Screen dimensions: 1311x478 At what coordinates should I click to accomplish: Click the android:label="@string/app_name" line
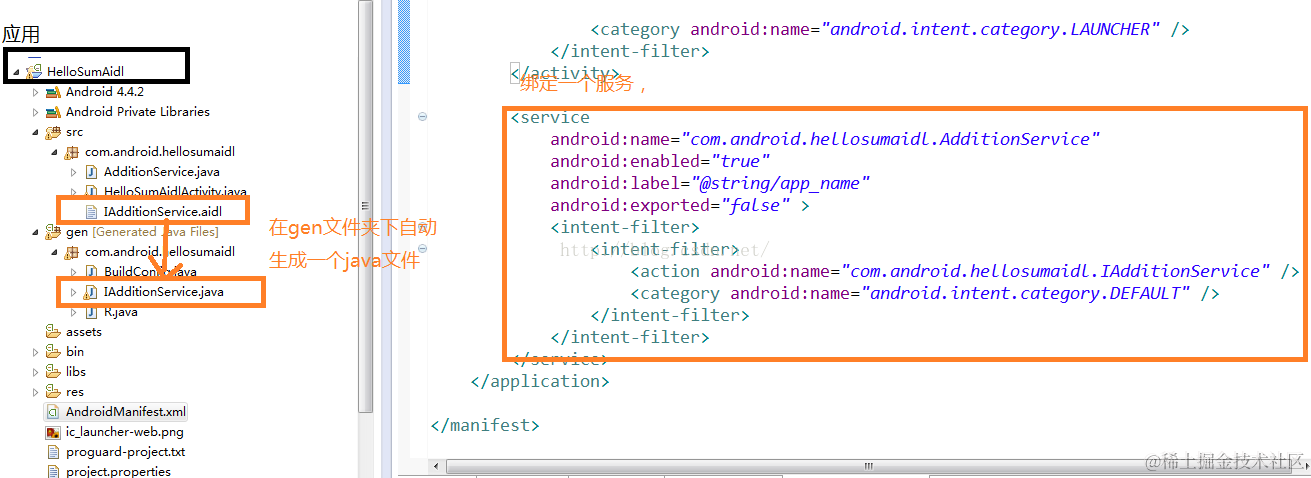tap(710, 183)
